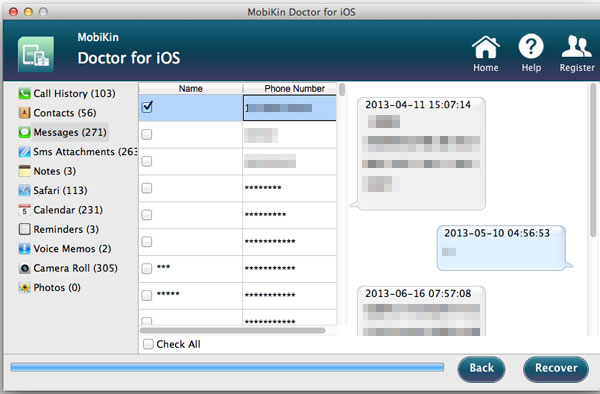Image resolution: width=600 pixels, height=394 pixels.
Task: Select the Call History phone icon
Action: click(x=24, y=93)
